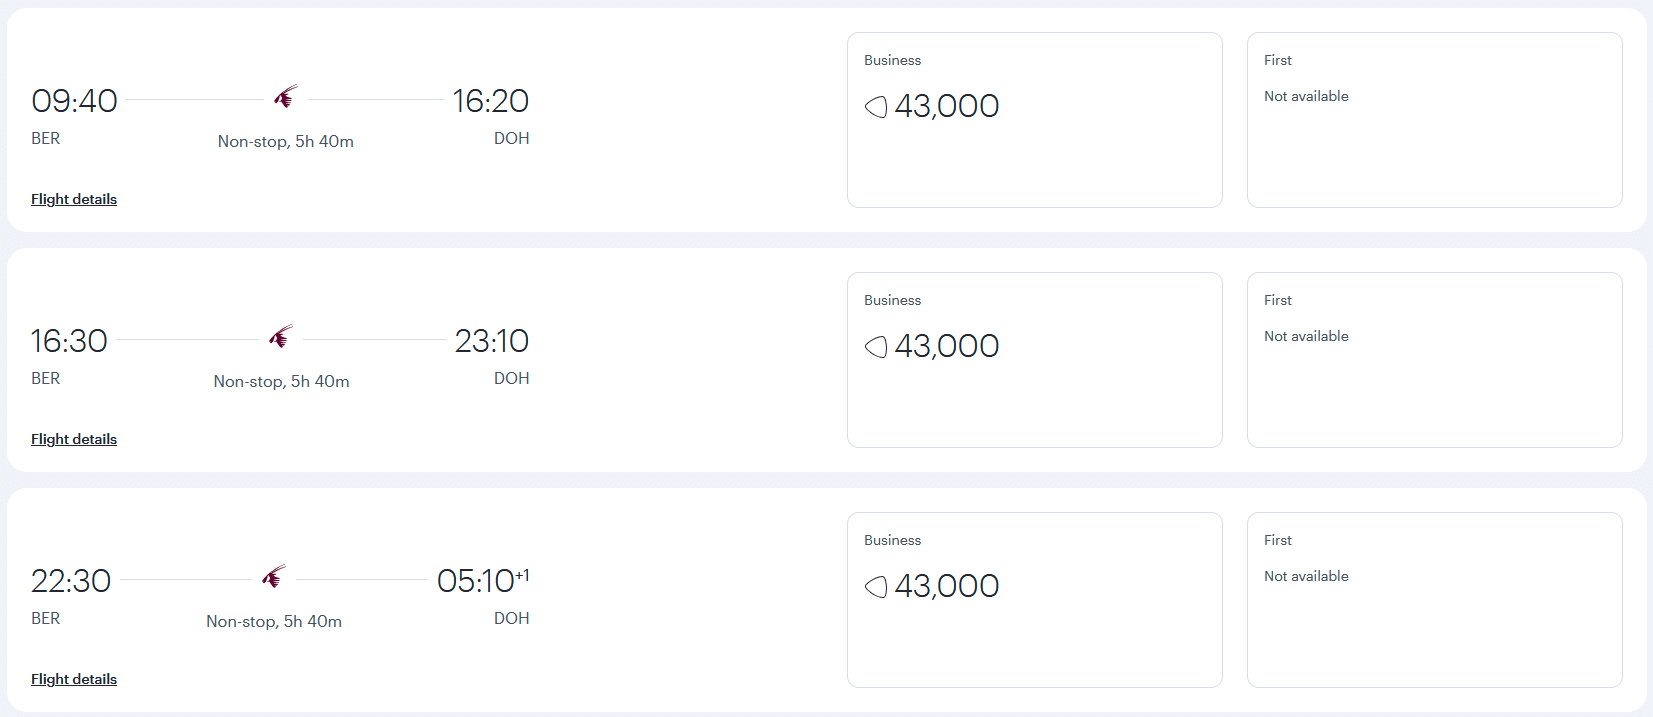Screen dimensions: 1653x717
Task: Click unavailable First card on 16:30 flight
Action: click(1434, 360)
